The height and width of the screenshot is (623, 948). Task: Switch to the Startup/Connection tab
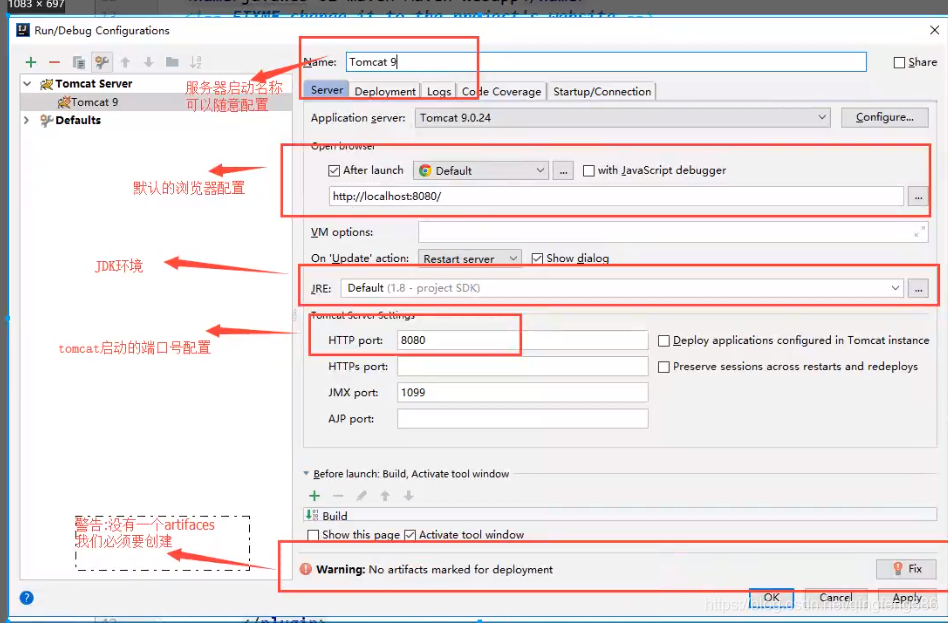coord(602,91)
